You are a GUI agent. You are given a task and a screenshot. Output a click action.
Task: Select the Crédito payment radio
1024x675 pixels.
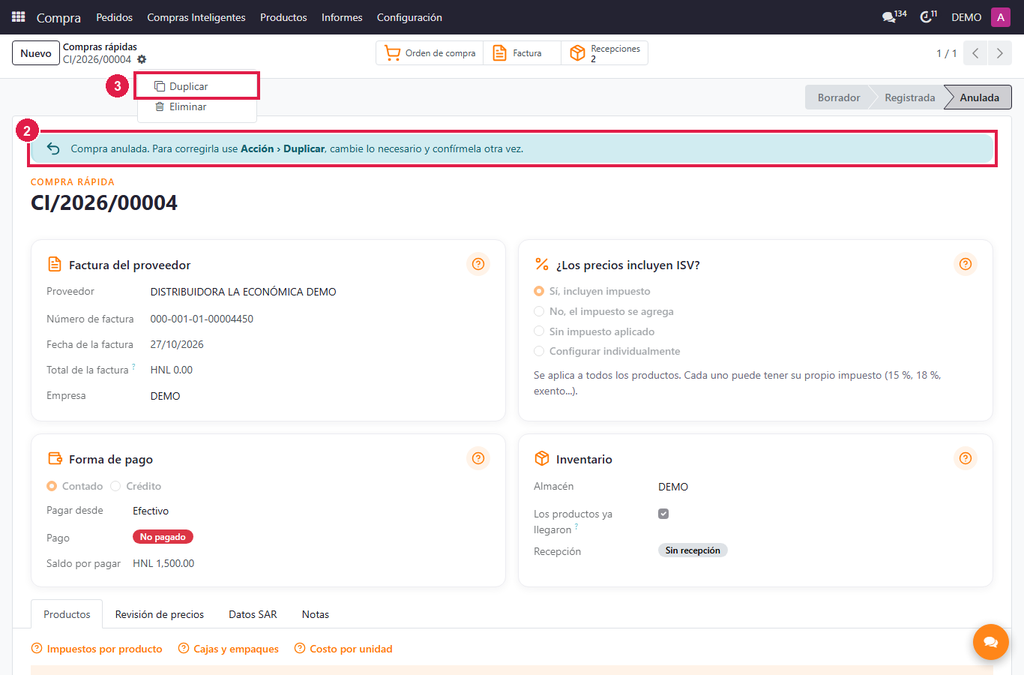tap(116, 486)
